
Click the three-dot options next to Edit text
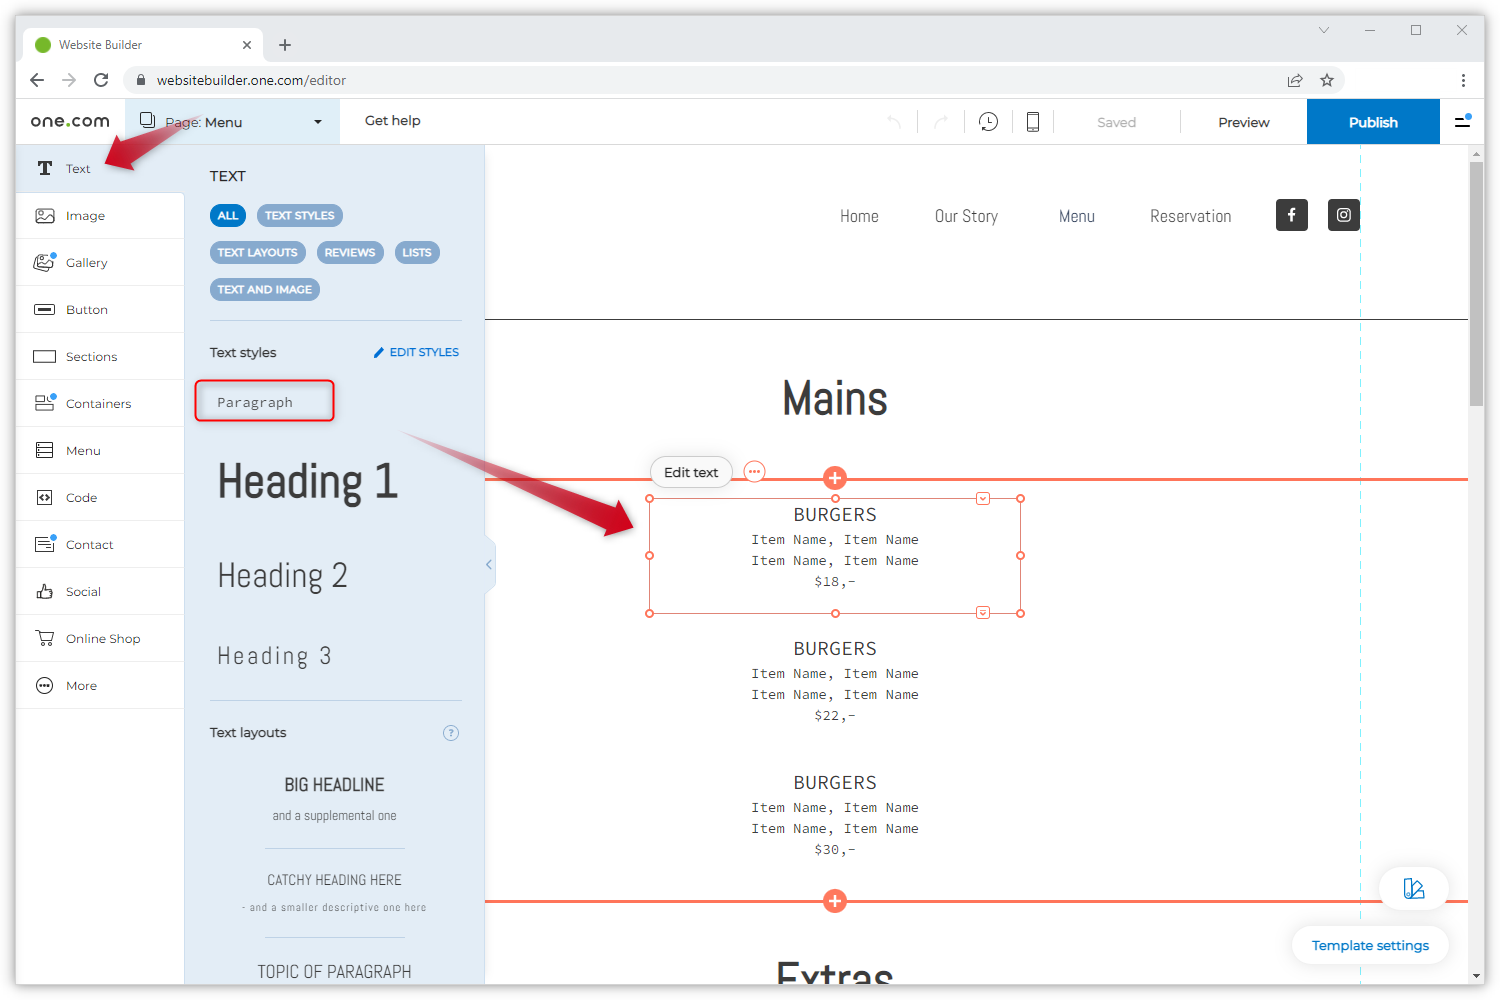(754, 472)
